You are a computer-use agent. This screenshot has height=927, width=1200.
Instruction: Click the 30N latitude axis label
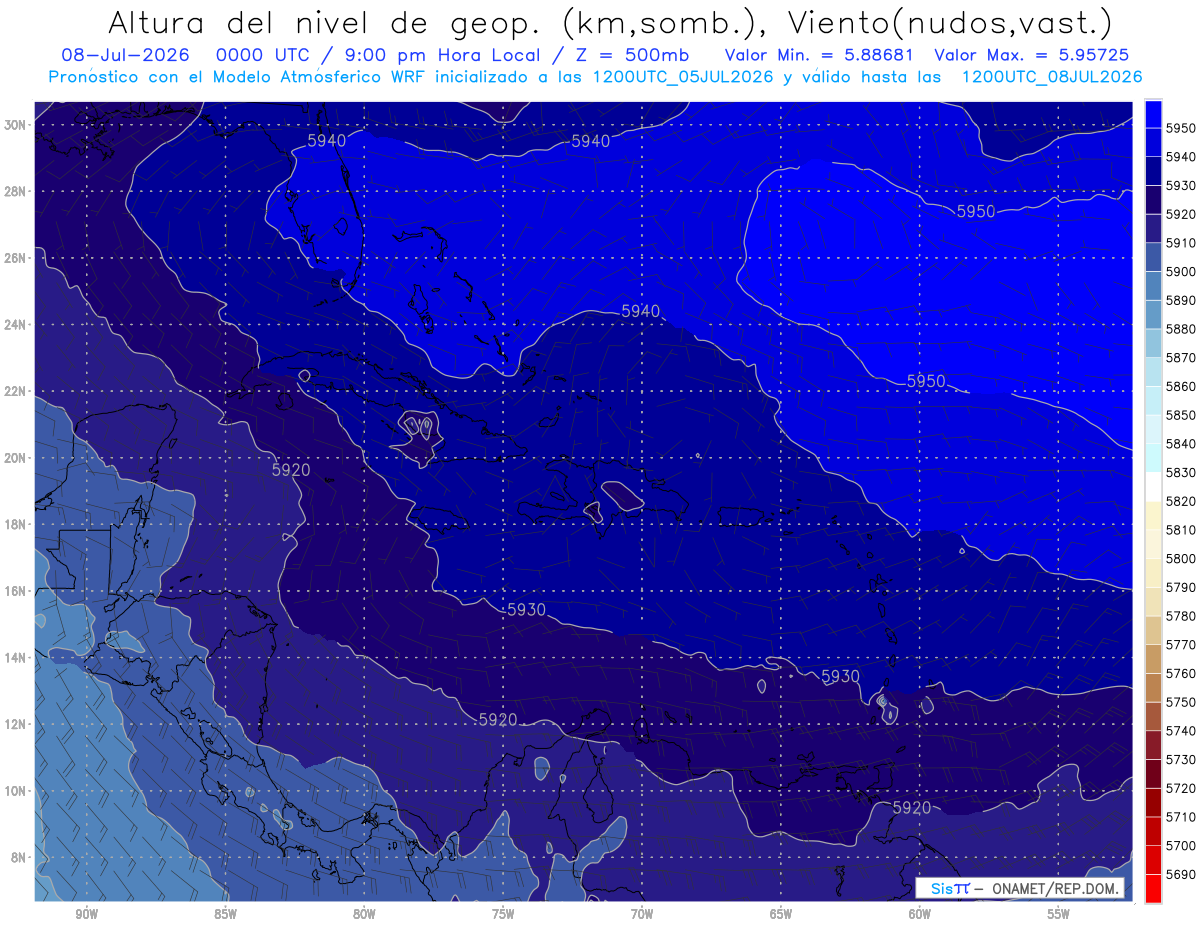(17, 125)
